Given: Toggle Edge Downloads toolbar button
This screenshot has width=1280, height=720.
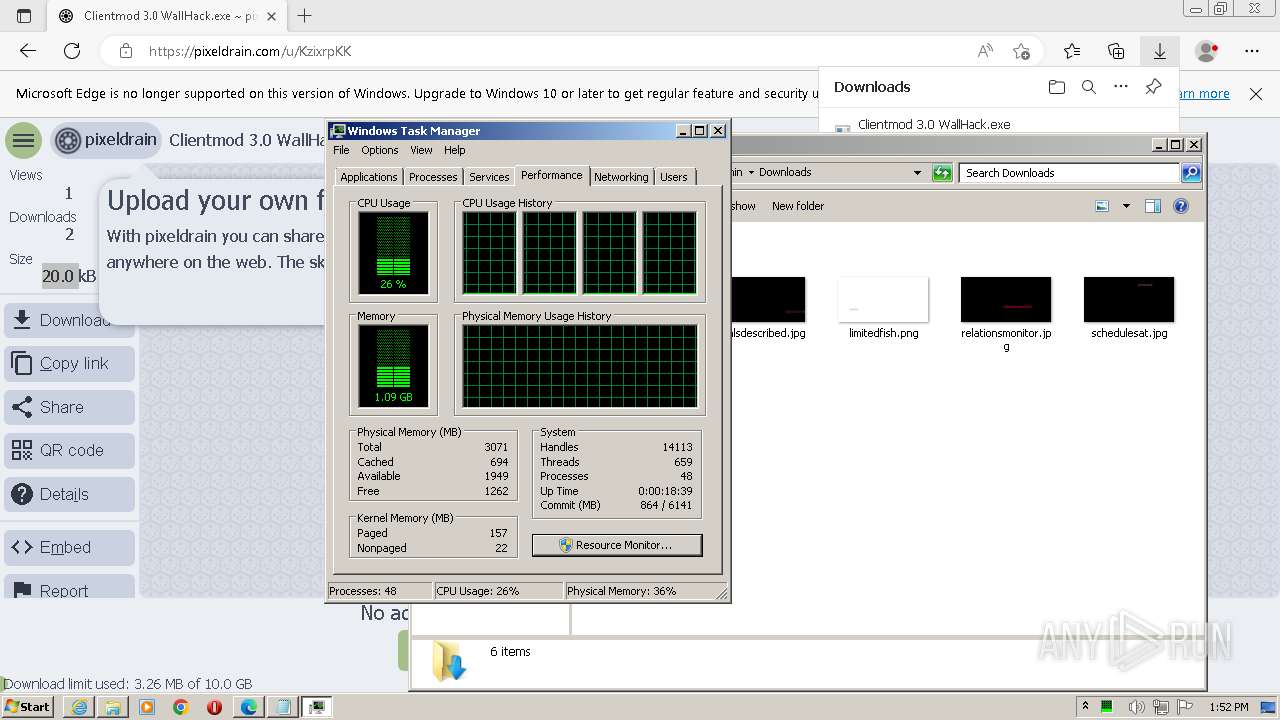Looking at the screenshot, I should [x=1160, y=51].
